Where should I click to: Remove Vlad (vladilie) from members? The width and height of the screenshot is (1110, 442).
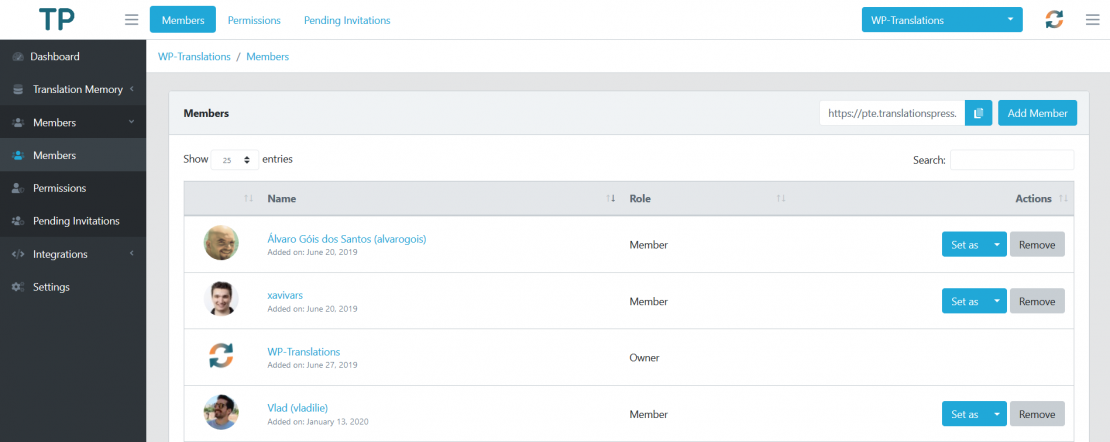click(x=1037, y=414)
